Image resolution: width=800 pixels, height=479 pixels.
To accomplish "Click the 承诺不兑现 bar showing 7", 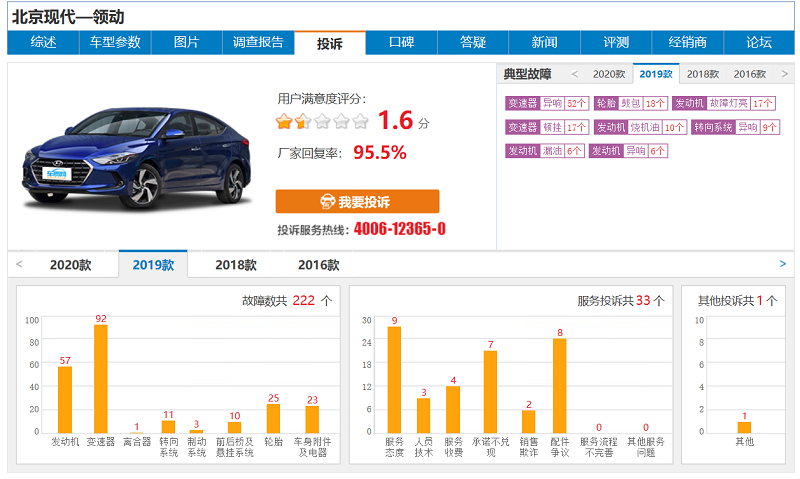I will click(490, 392).
